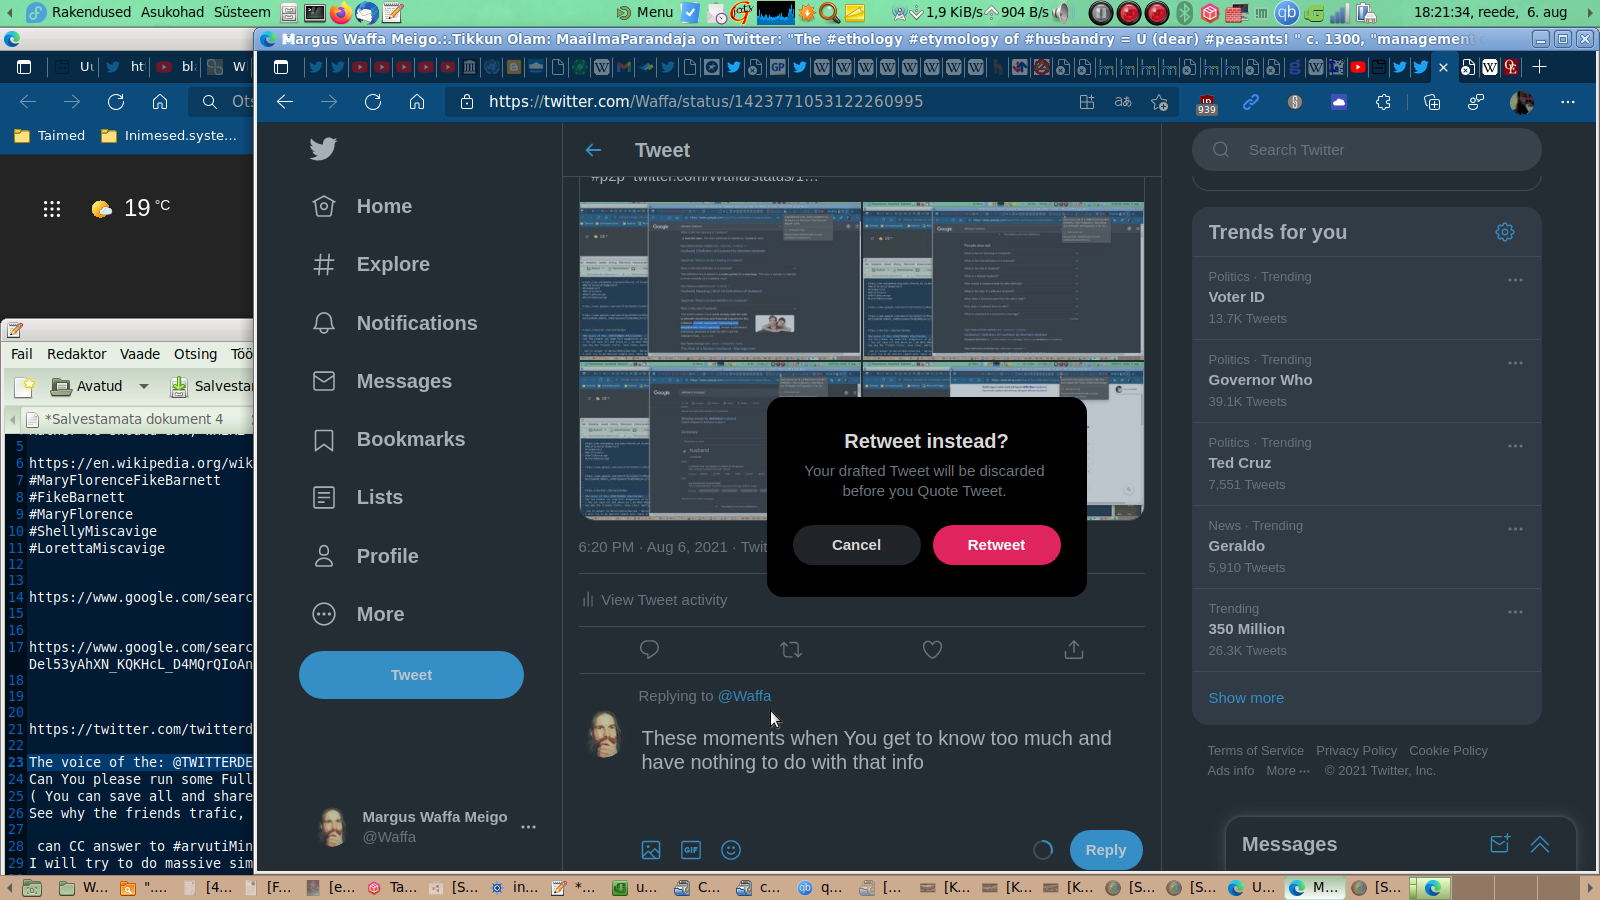Open View Tweet activity
Viewport: 1600px width, 900px height.
(654, 600)
